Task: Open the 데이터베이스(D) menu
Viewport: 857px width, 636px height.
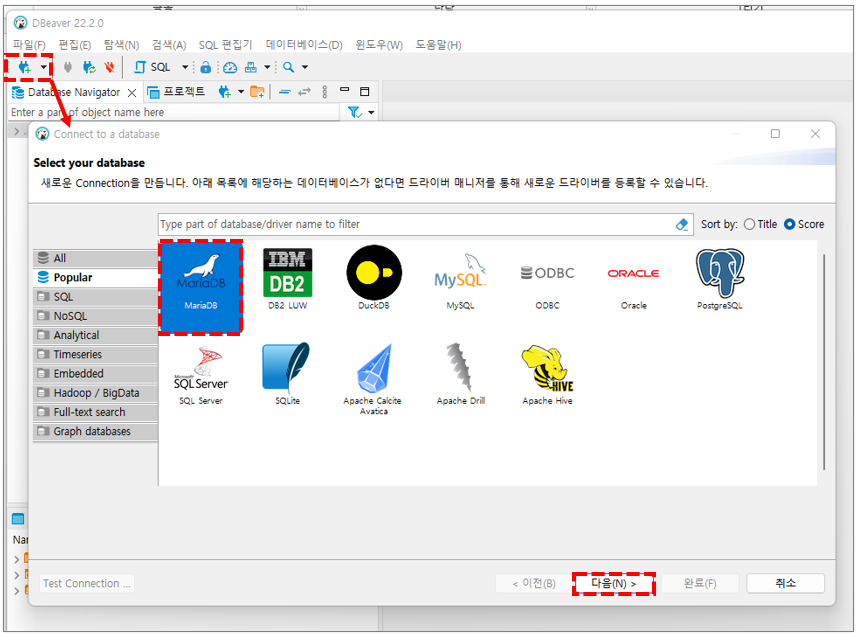Action: [304, 45]
